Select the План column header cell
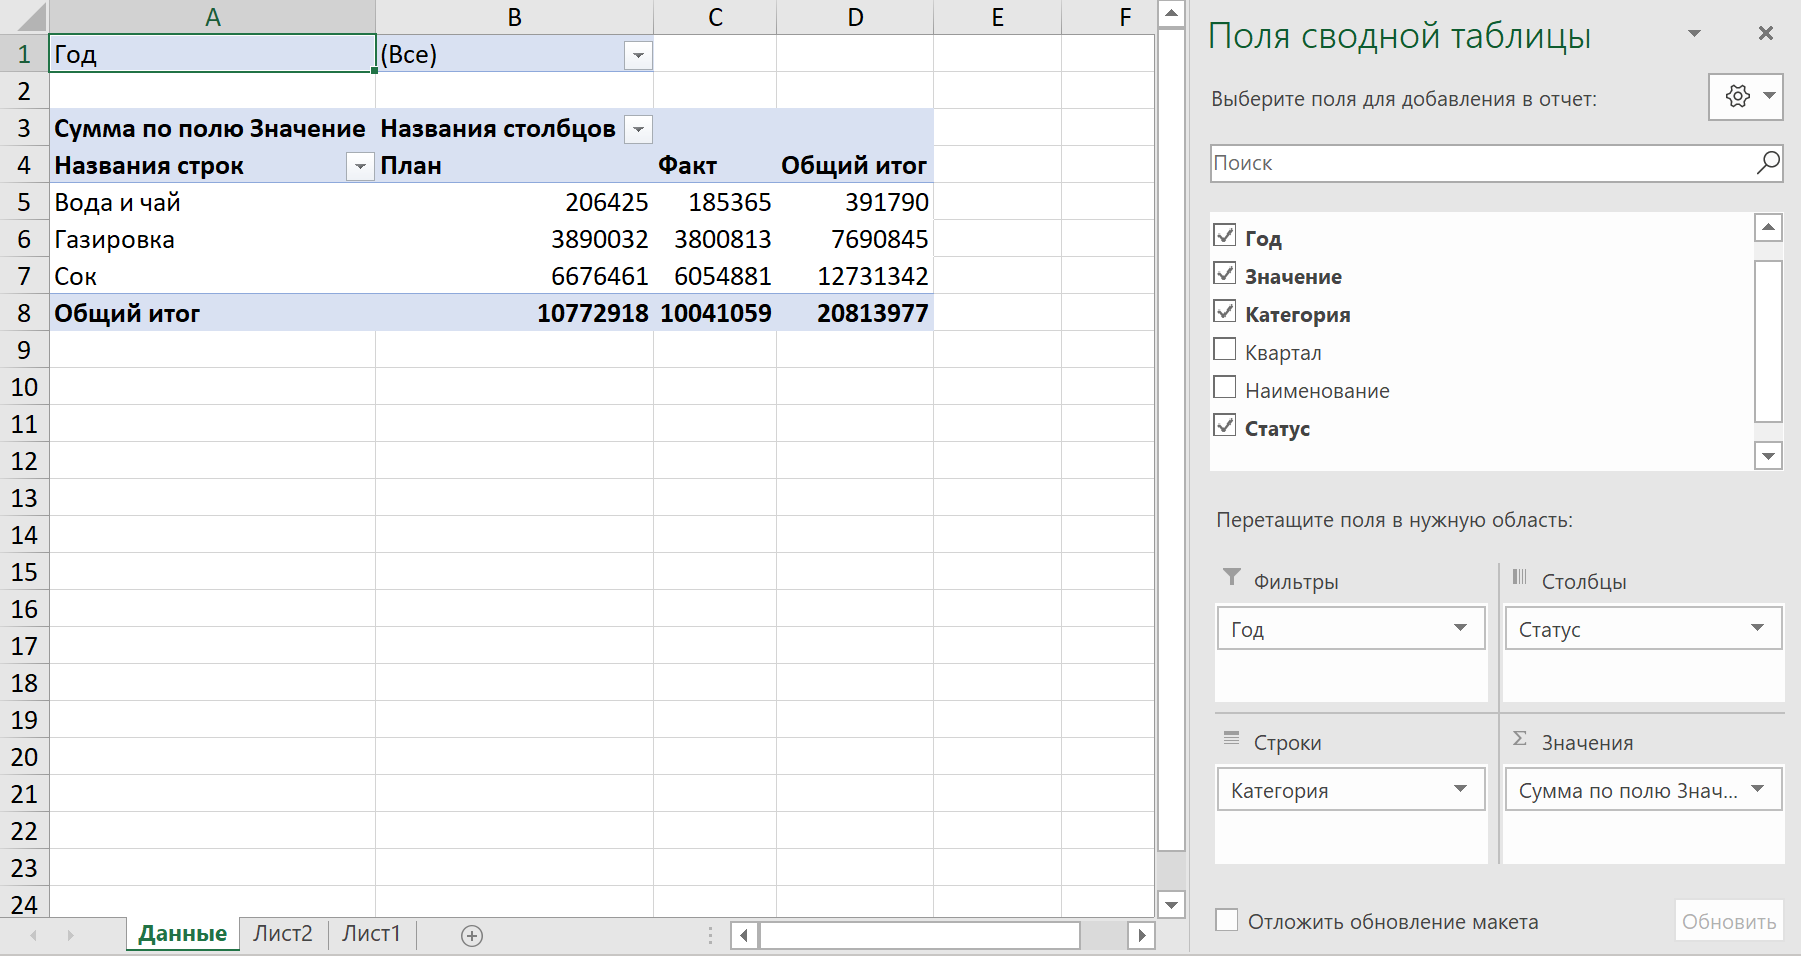The image size is (1801, 956). pos(515,166)
